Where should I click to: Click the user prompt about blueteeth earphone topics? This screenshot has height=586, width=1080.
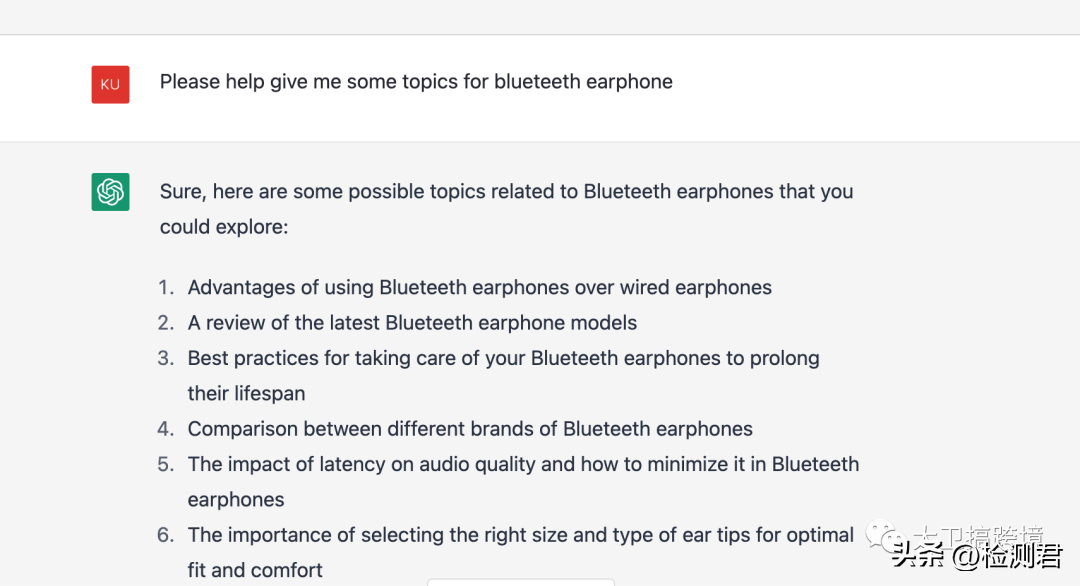tap(416, 82)
